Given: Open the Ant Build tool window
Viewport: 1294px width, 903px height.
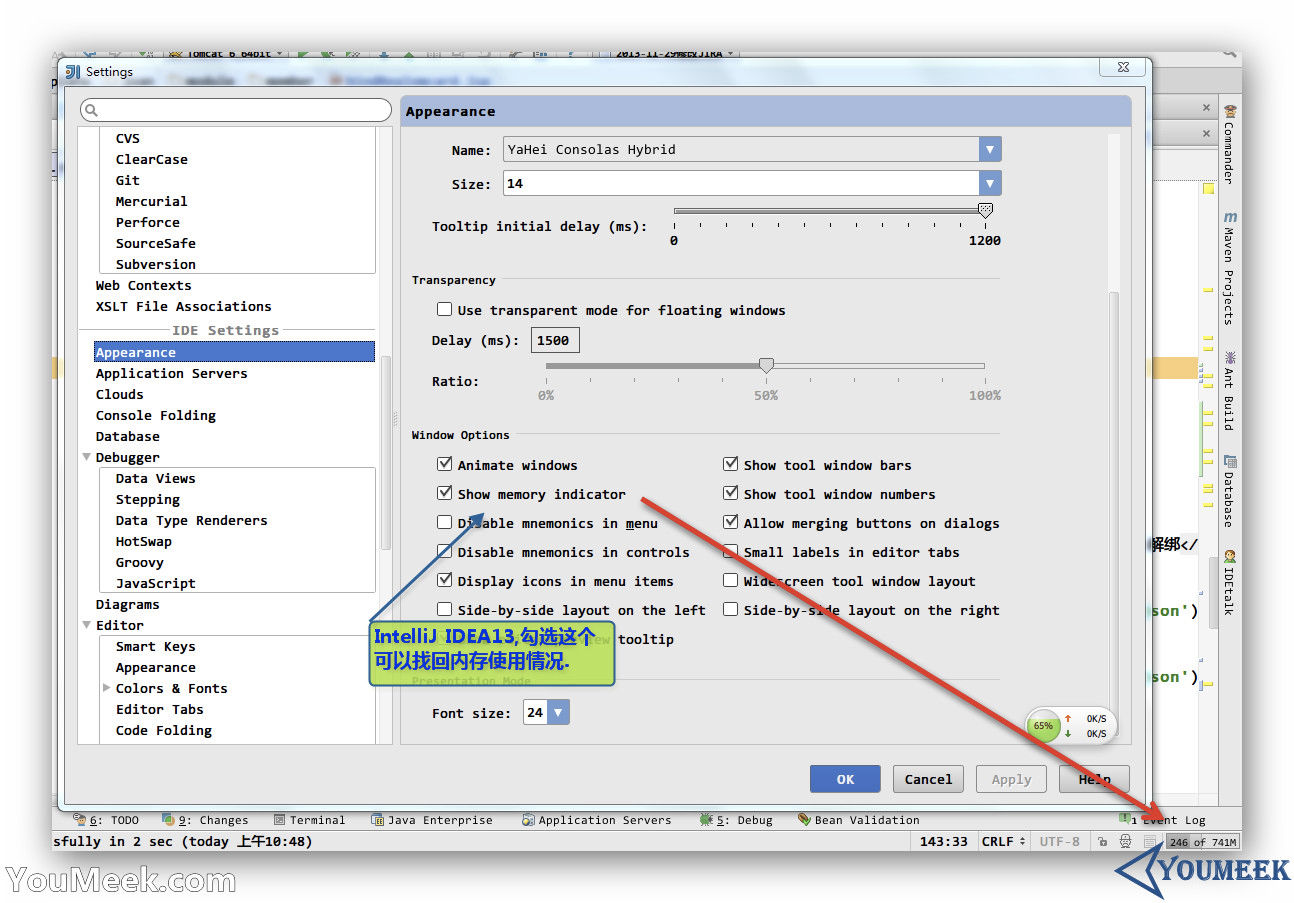Looking at the screenshot, I should pyautogui.click(x=1229, y=390).
